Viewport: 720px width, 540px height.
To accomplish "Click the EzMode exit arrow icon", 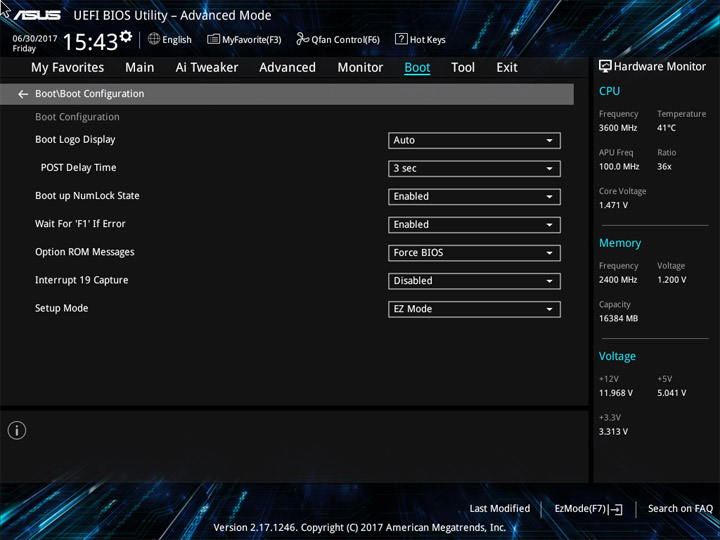I will 616,509.
